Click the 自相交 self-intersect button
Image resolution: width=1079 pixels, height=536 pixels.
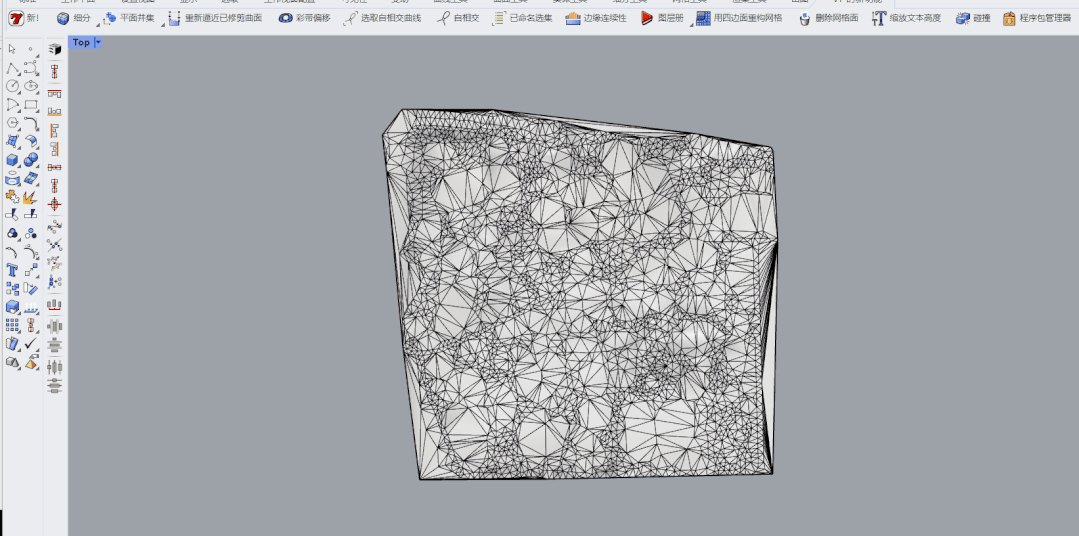458,18
